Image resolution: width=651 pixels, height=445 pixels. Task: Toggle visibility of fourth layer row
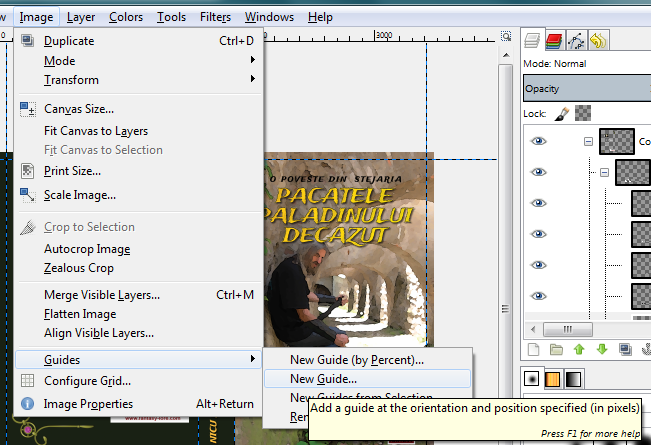[538, 234]
